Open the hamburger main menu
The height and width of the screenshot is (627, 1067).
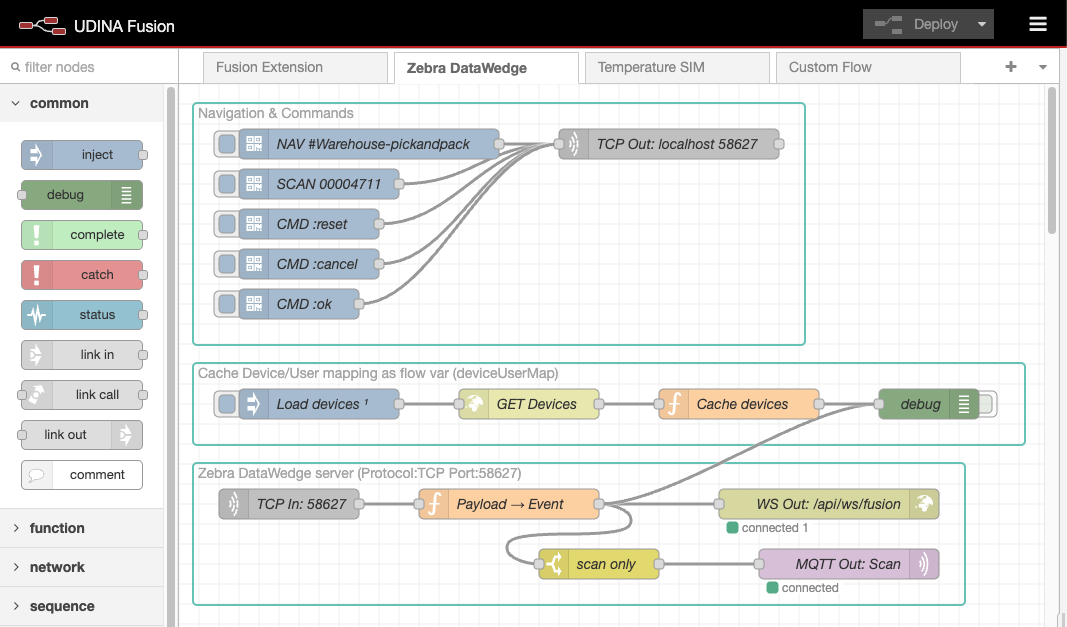[x=1037, y=24]
